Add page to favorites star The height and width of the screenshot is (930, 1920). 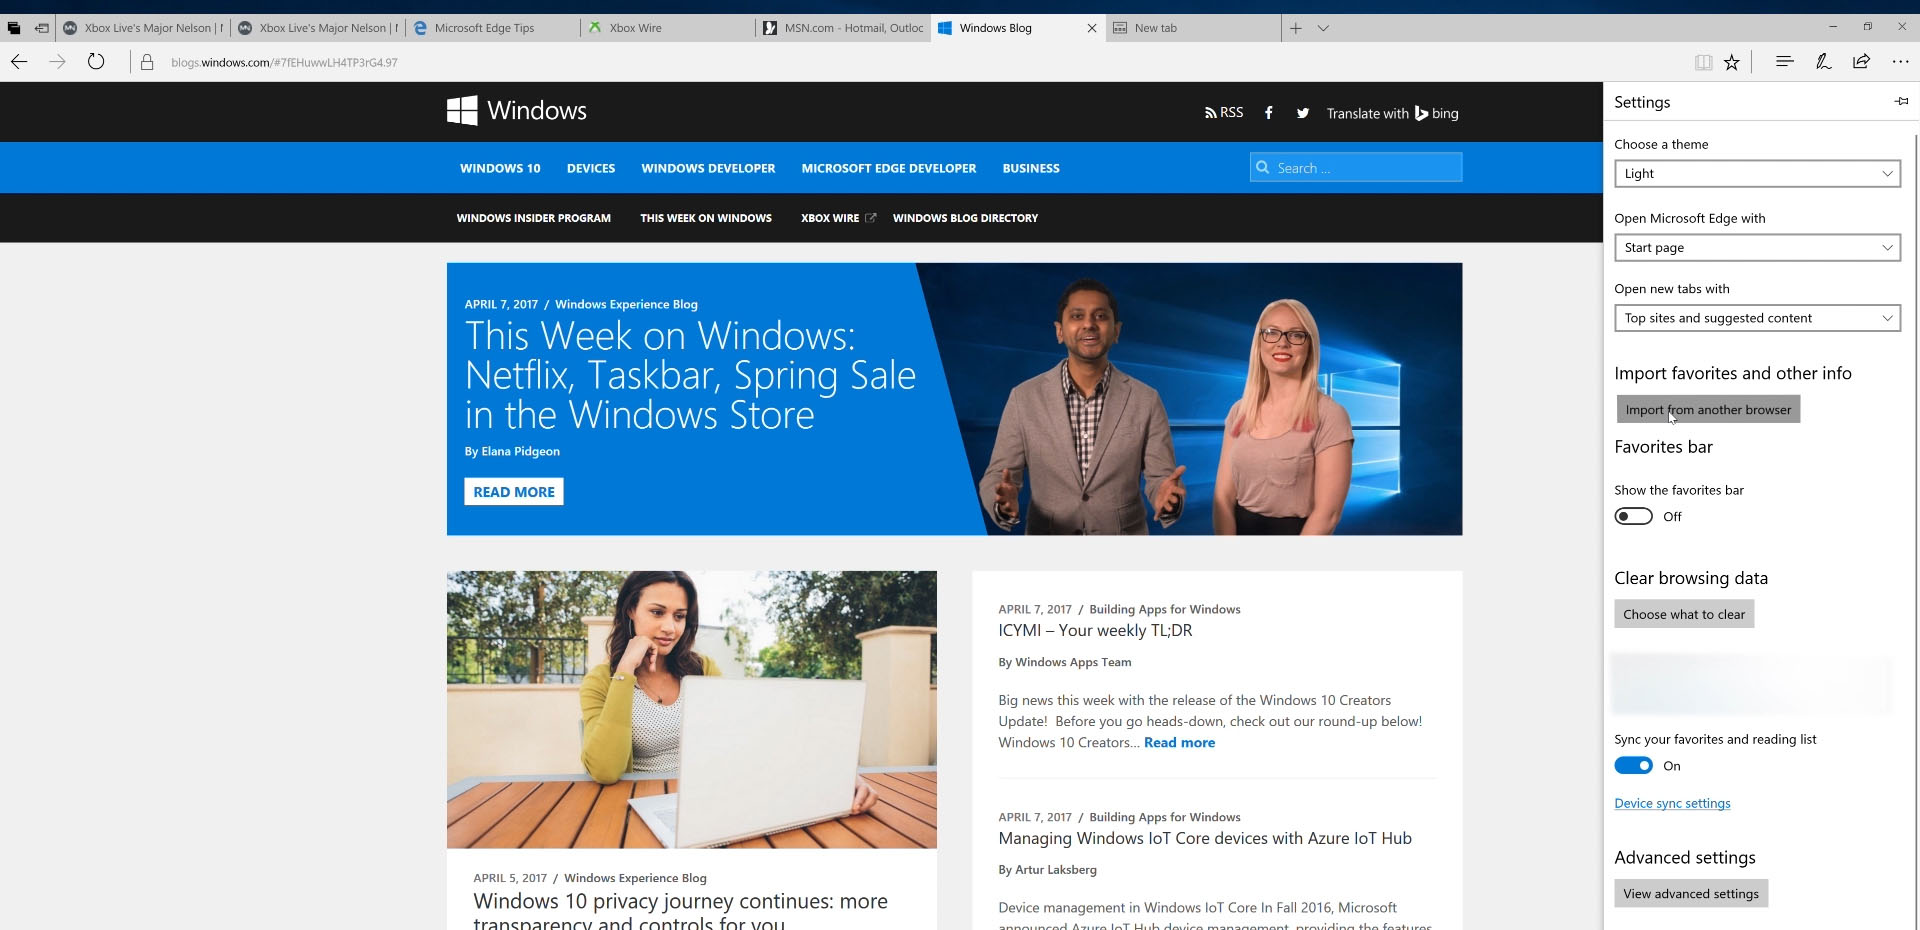1732,62
